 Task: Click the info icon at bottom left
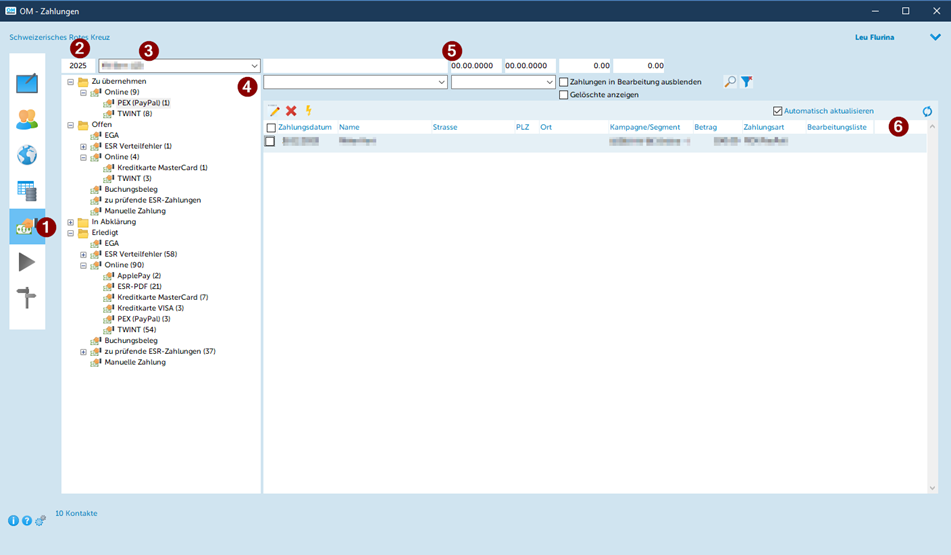[x=13, y=520]
